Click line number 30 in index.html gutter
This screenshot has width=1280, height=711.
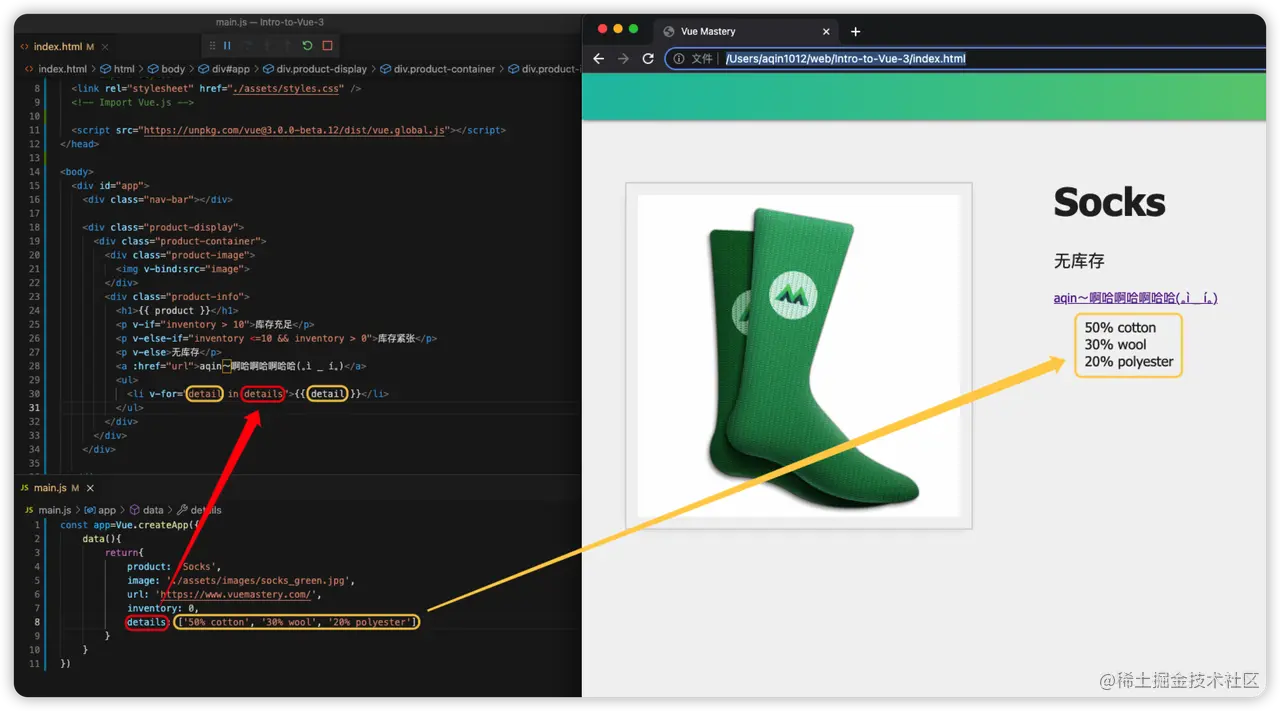click(x=34, y=394)
